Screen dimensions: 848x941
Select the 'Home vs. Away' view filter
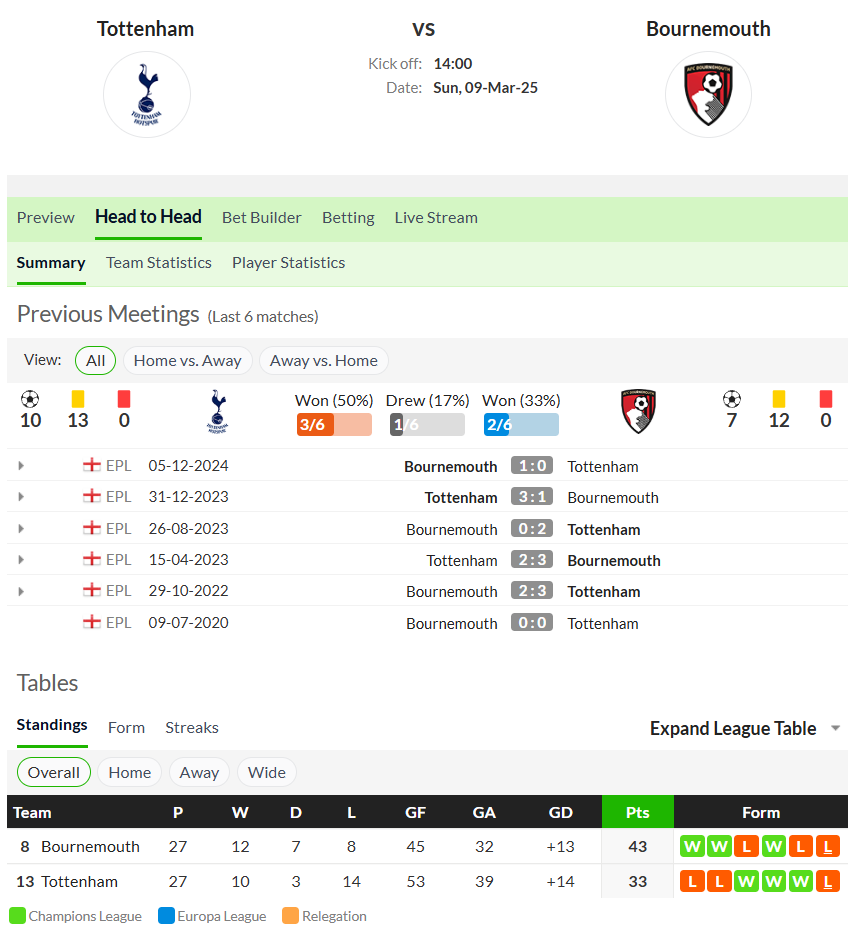(187, 361)
